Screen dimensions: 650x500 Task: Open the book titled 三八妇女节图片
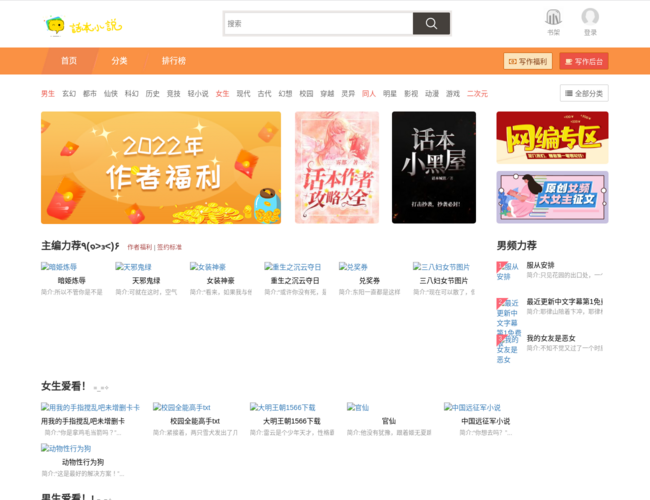444,281
